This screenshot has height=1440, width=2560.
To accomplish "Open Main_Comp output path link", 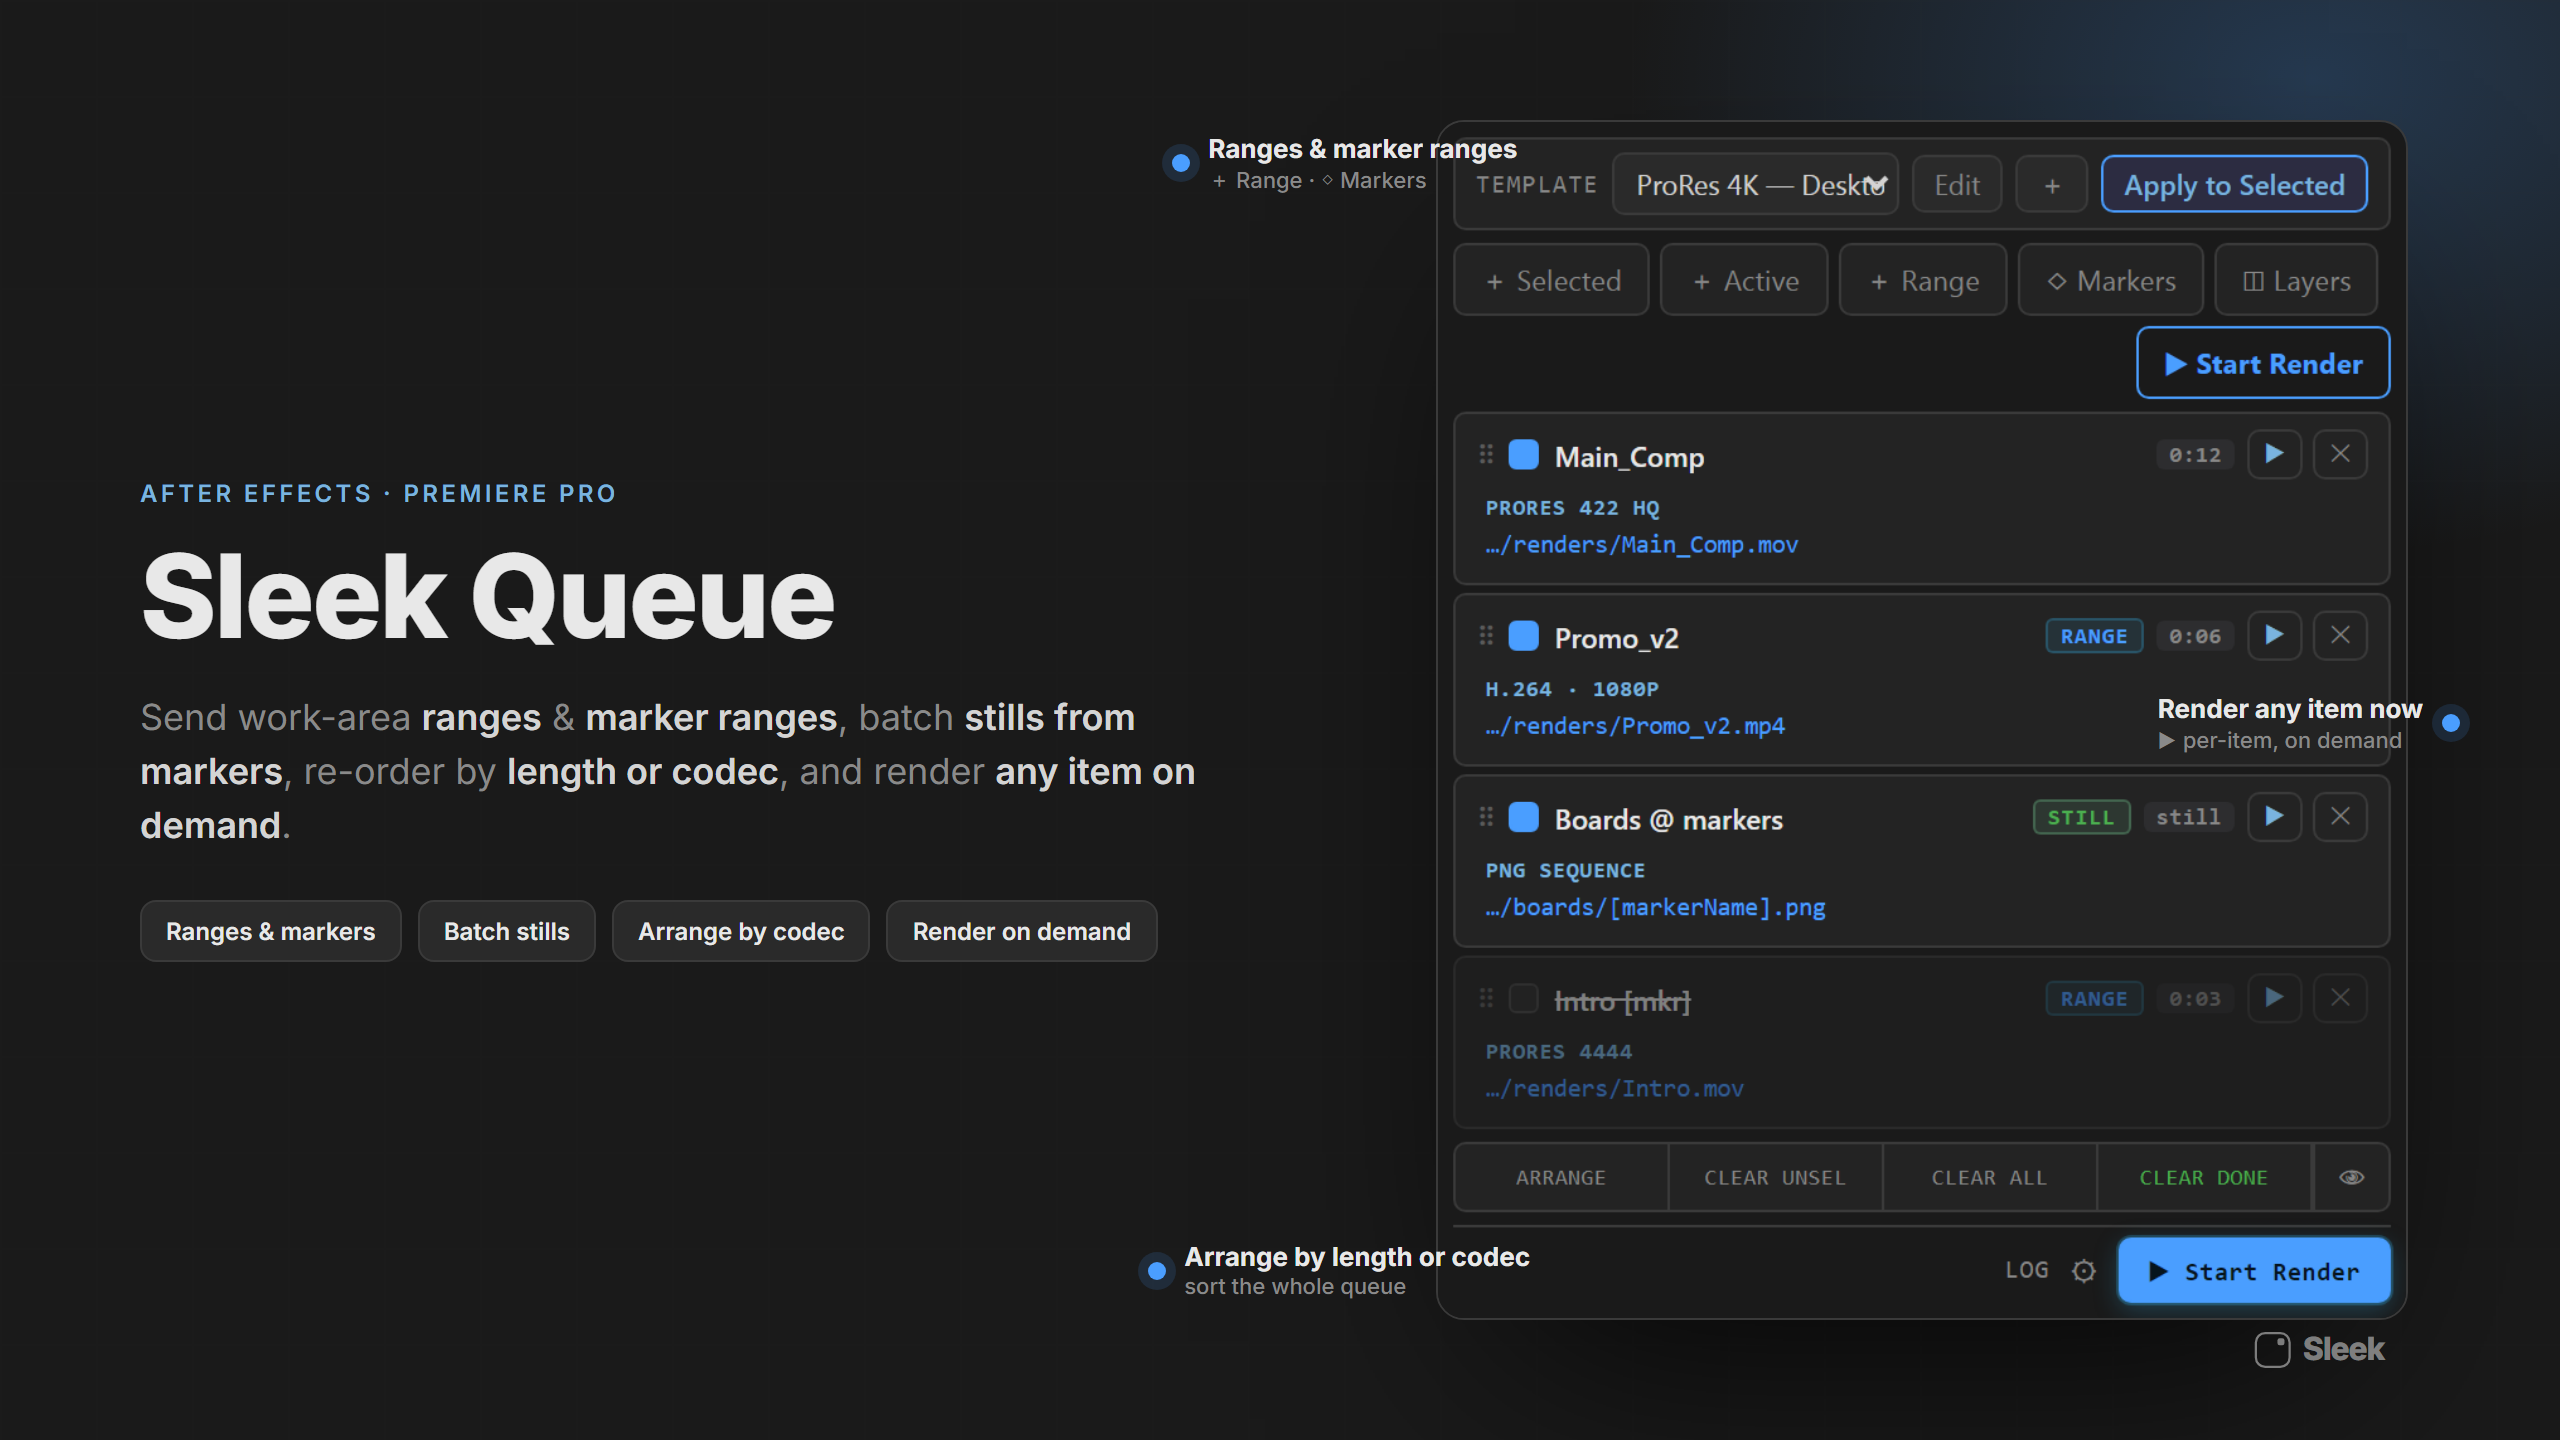I will (1641, 545).
